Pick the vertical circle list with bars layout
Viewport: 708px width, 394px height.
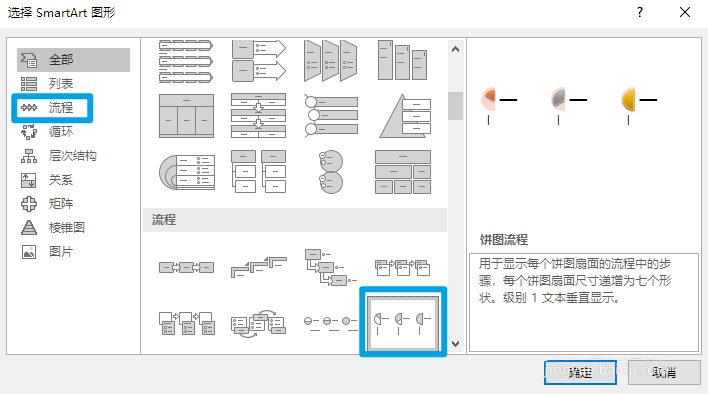[x=331, y=116]
